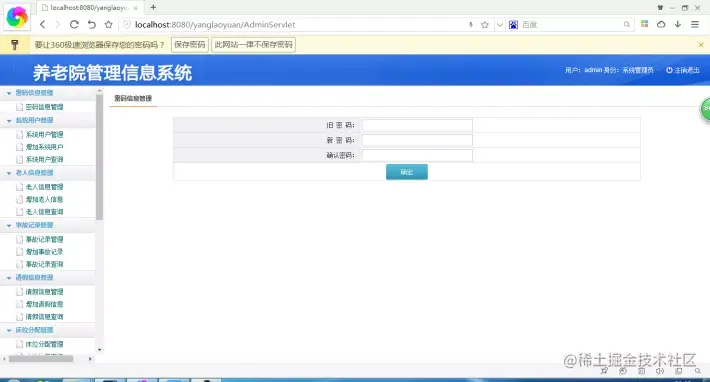Click the star icon beside the restore arrow

click(x=108, y=24)
